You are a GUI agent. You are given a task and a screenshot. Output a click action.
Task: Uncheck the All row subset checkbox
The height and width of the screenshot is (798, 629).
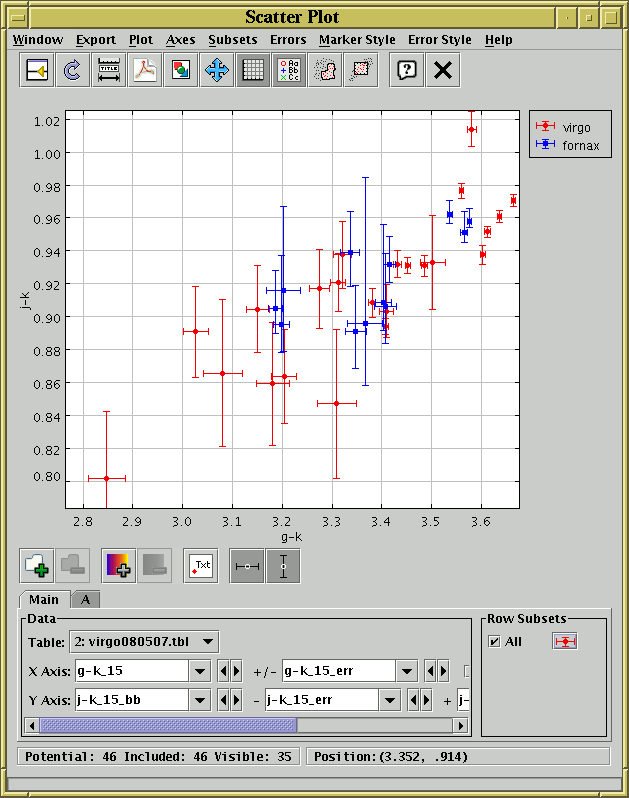pyautogui.click(x=494, y=641)
